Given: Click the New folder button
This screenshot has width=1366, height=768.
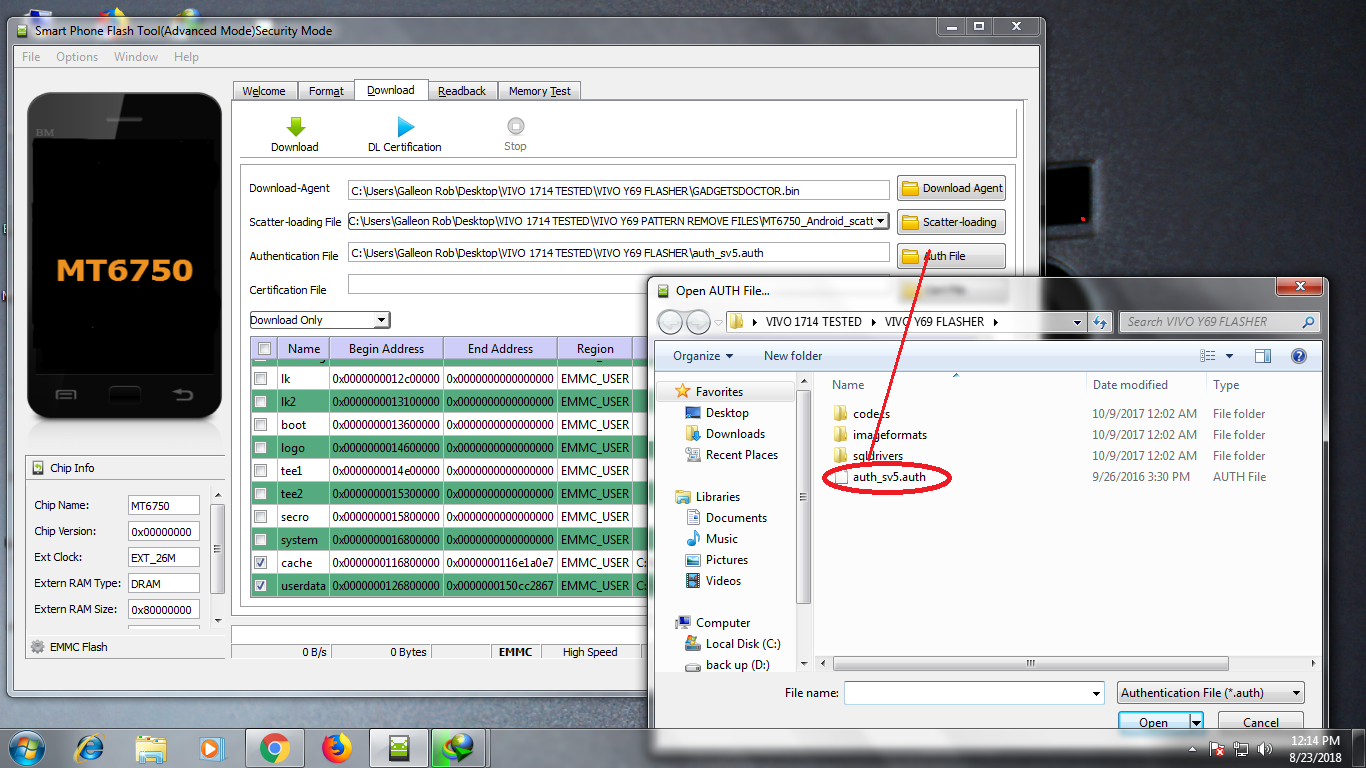Looking at the screenshot, I should 793,356.
